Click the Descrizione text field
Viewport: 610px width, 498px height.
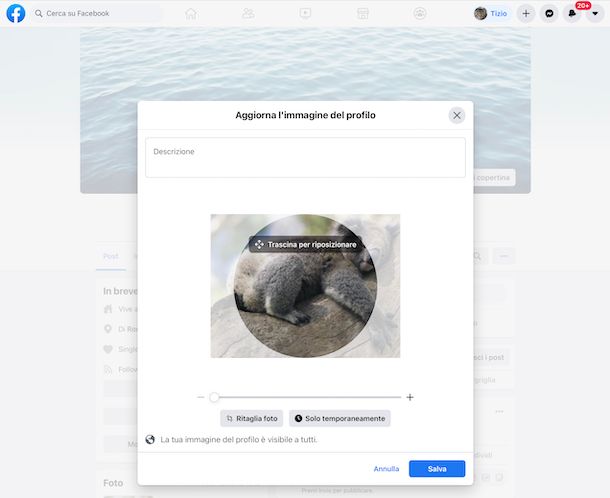[305, 158]
